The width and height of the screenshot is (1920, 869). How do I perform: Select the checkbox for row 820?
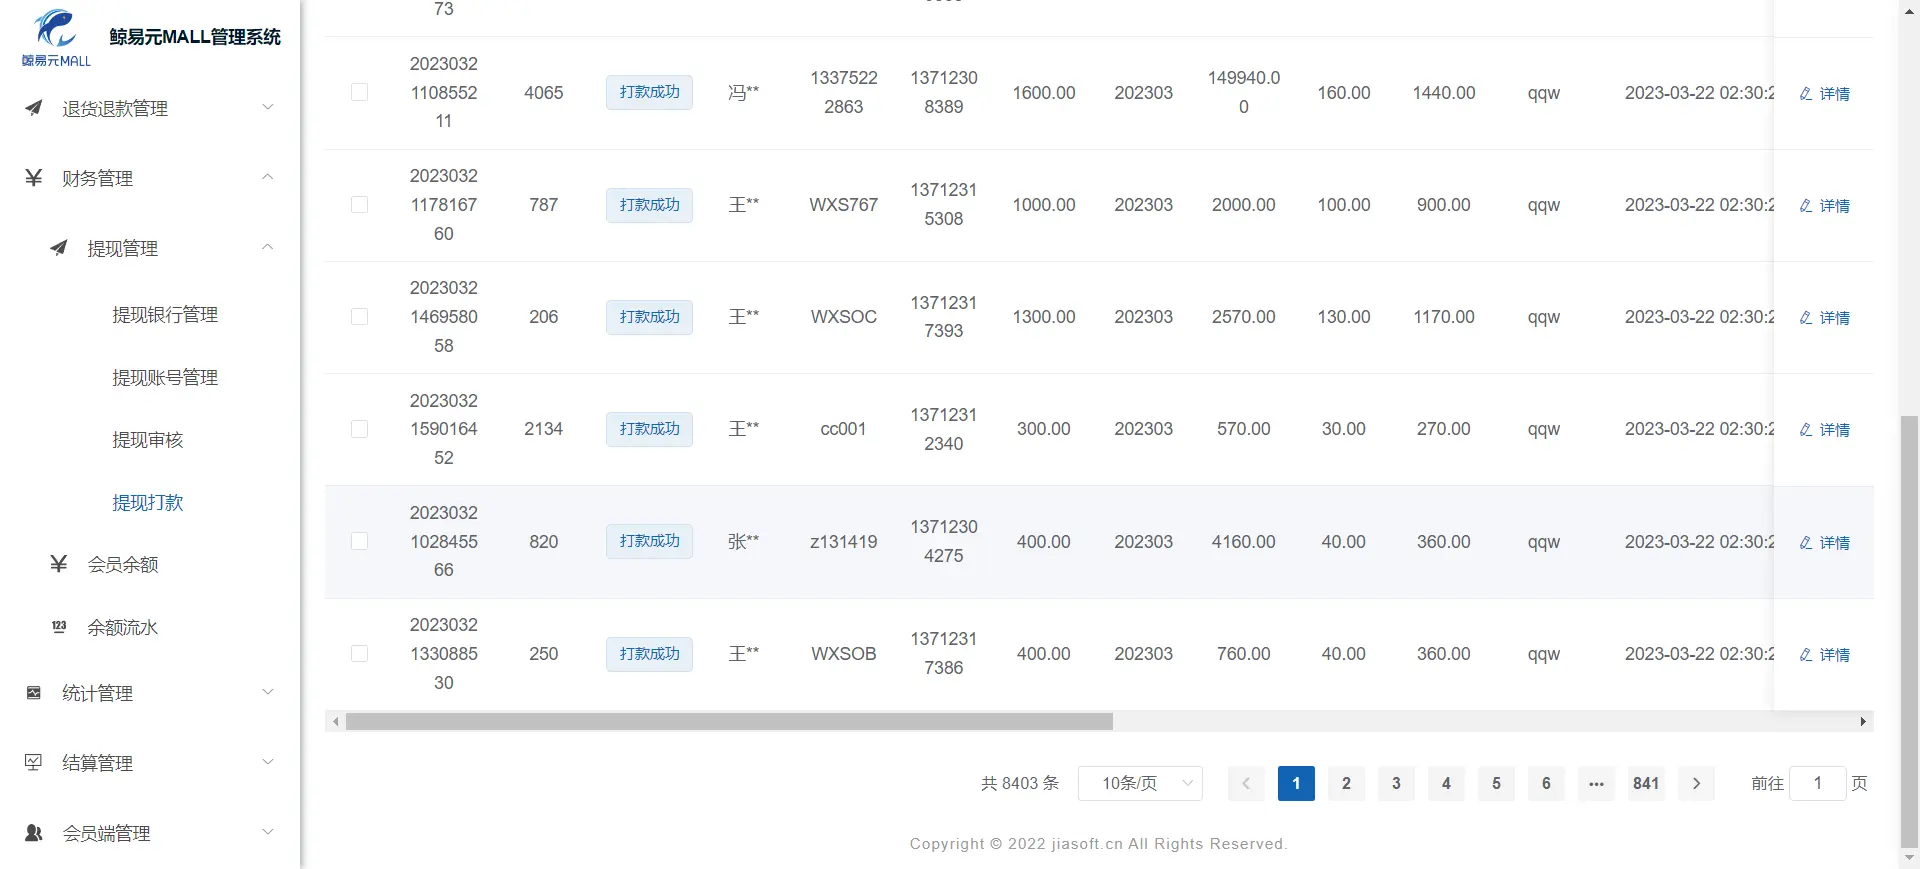[x=359, y=541]
